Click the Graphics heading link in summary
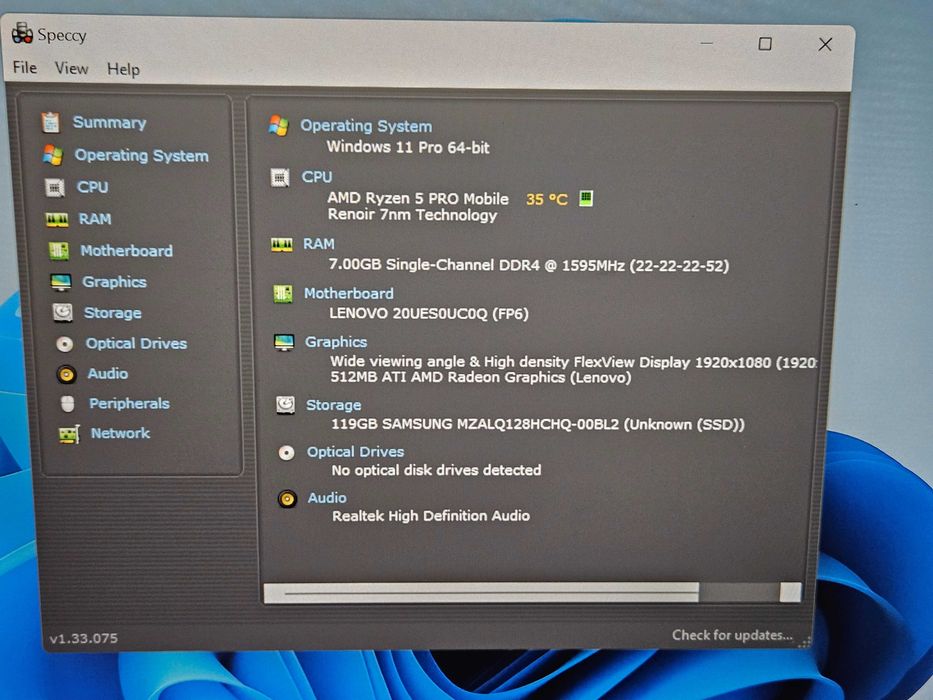 (x=336, y=342)
